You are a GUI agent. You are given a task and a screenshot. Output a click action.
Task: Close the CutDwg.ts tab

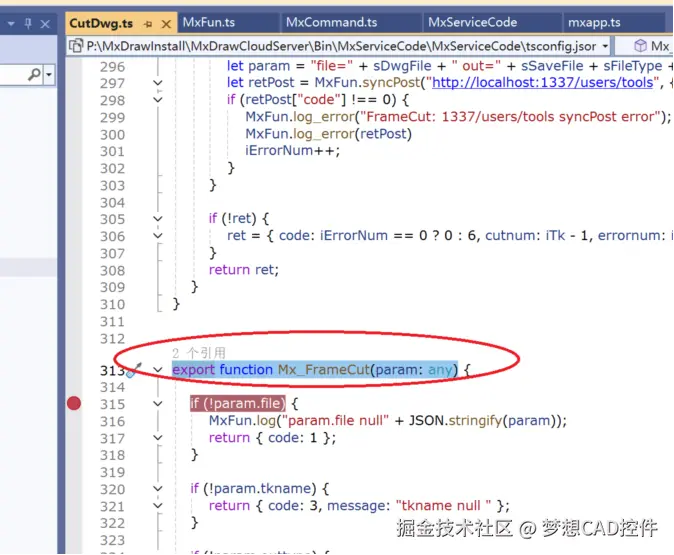[x=166, y=24]
